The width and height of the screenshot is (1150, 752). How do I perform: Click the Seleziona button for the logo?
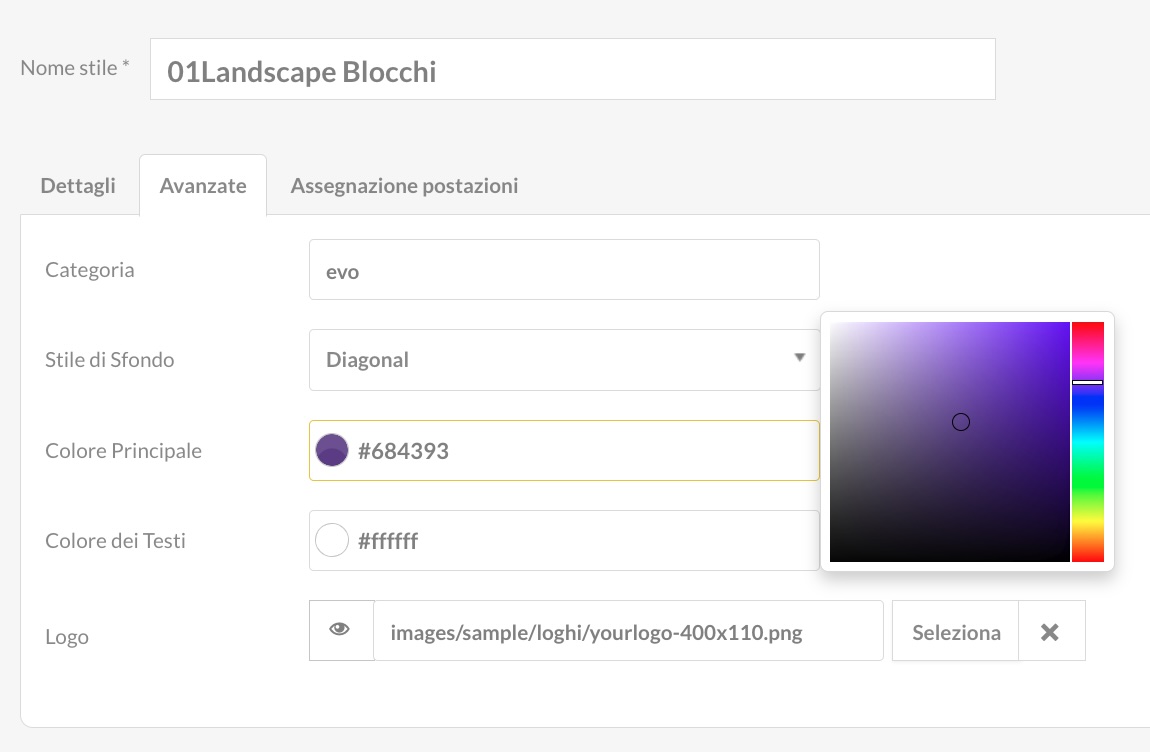coord(956,632)
